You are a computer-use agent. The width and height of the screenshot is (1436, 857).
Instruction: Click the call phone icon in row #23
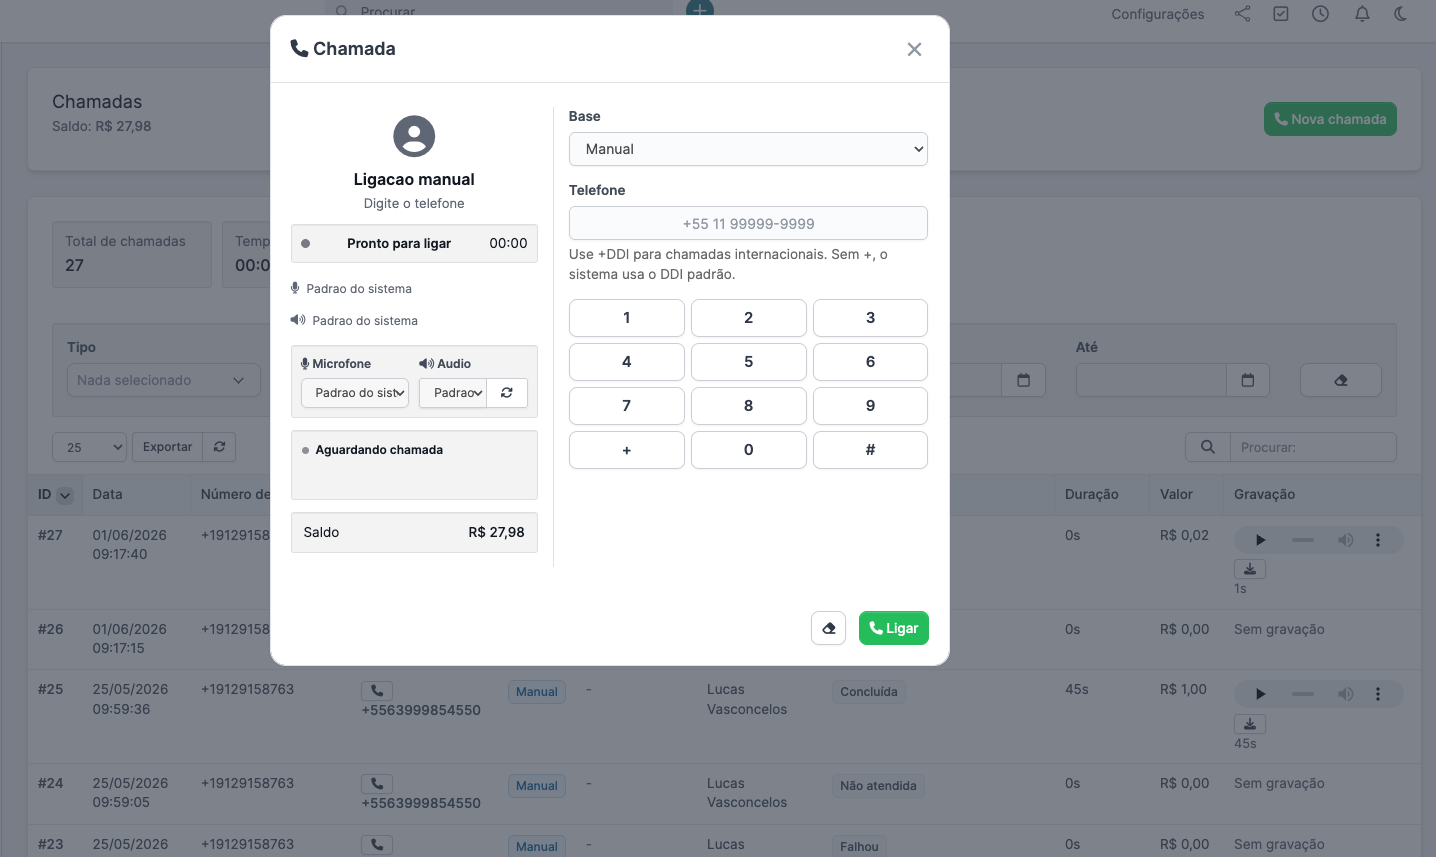377,845
